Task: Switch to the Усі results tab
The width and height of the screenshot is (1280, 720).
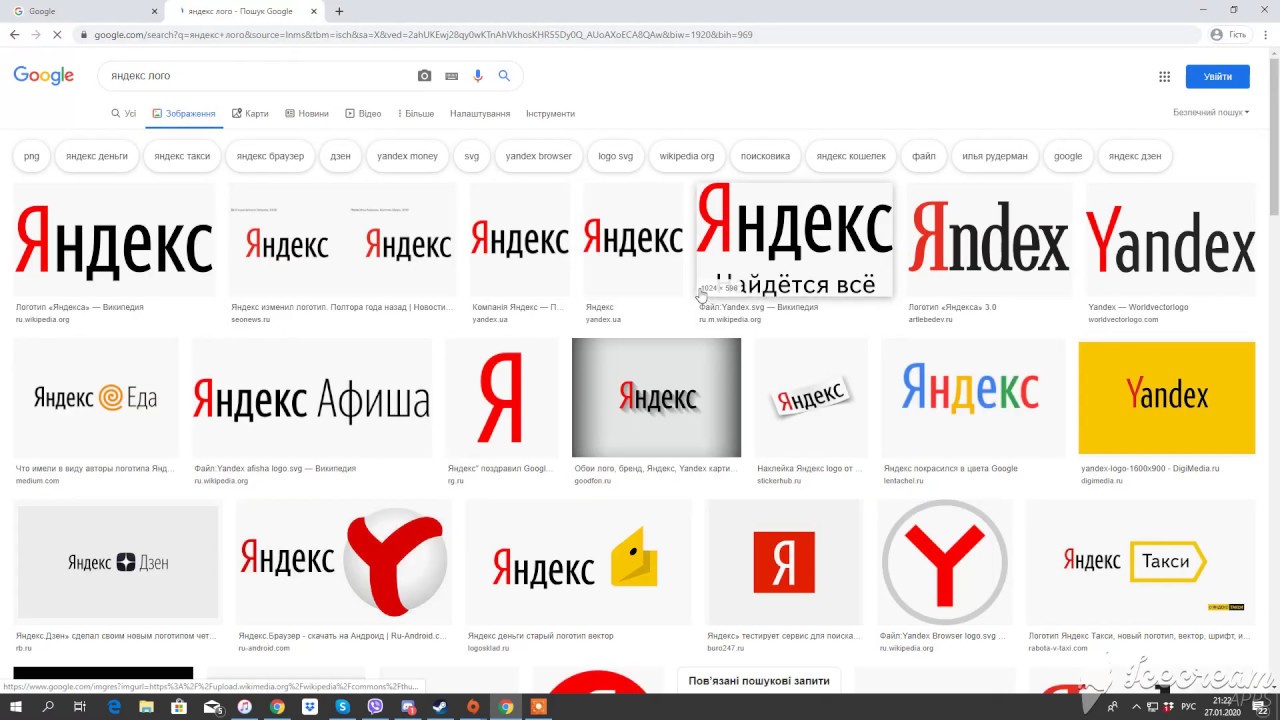Action: (123, 114)
